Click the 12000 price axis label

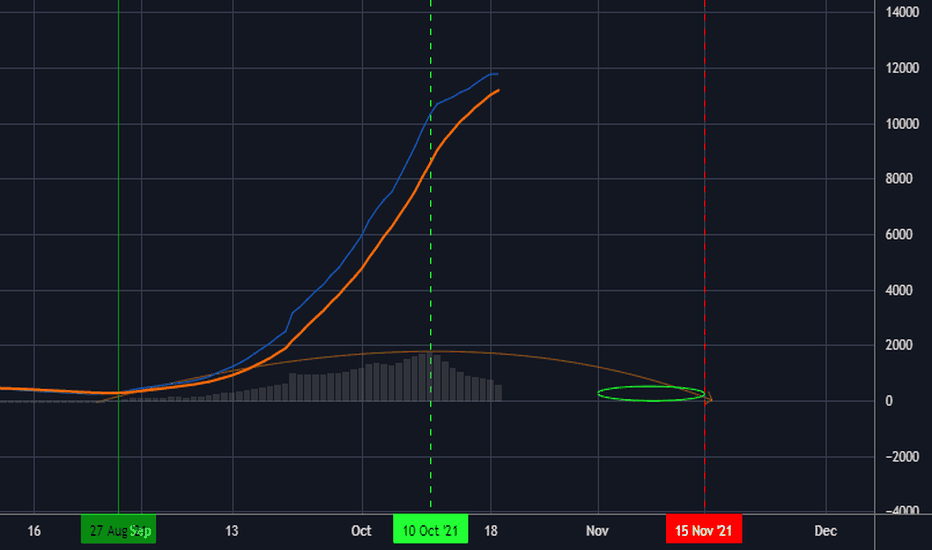point(902,68)
